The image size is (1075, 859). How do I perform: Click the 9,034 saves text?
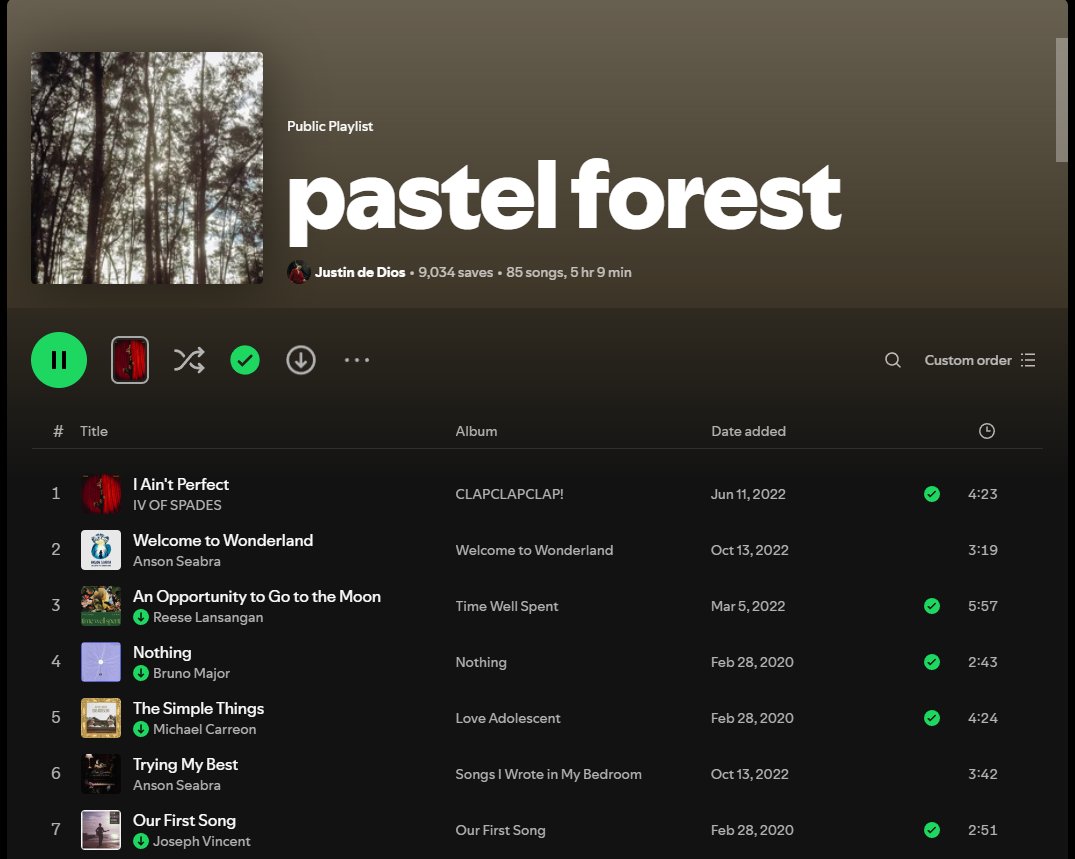(x=456, y=272)
